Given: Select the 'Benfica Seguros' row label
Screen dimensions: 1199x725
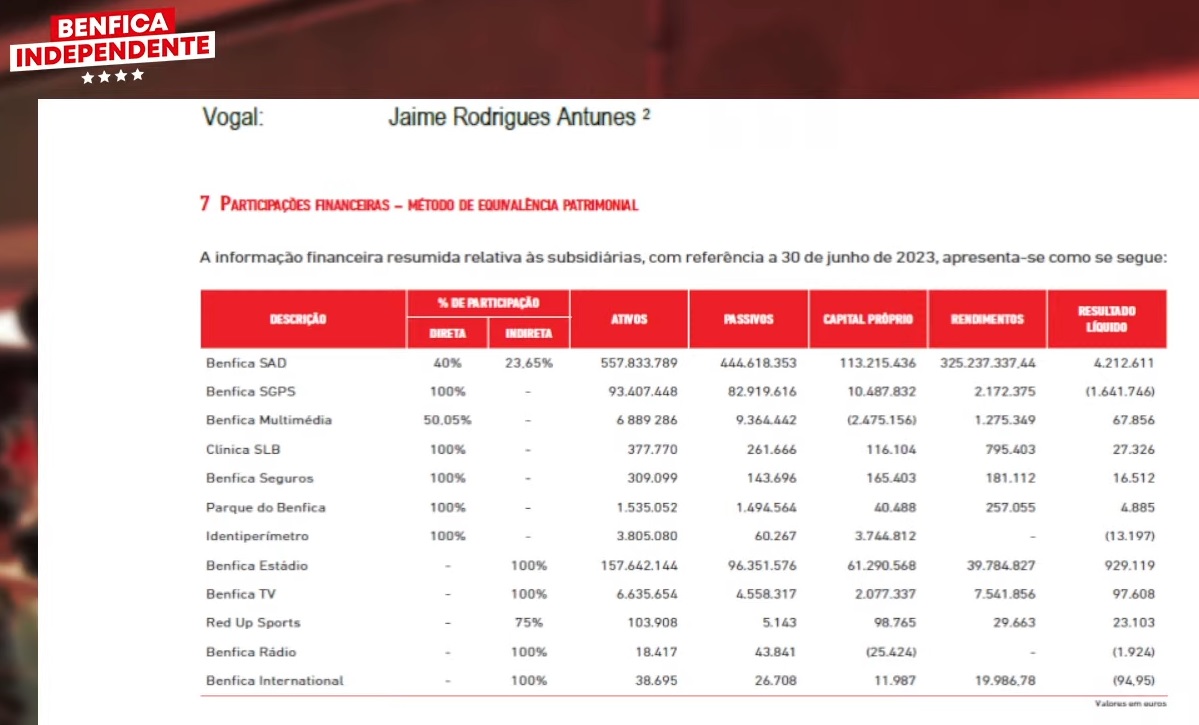Looking at the screenshot, I should click(x=259, y=478).
